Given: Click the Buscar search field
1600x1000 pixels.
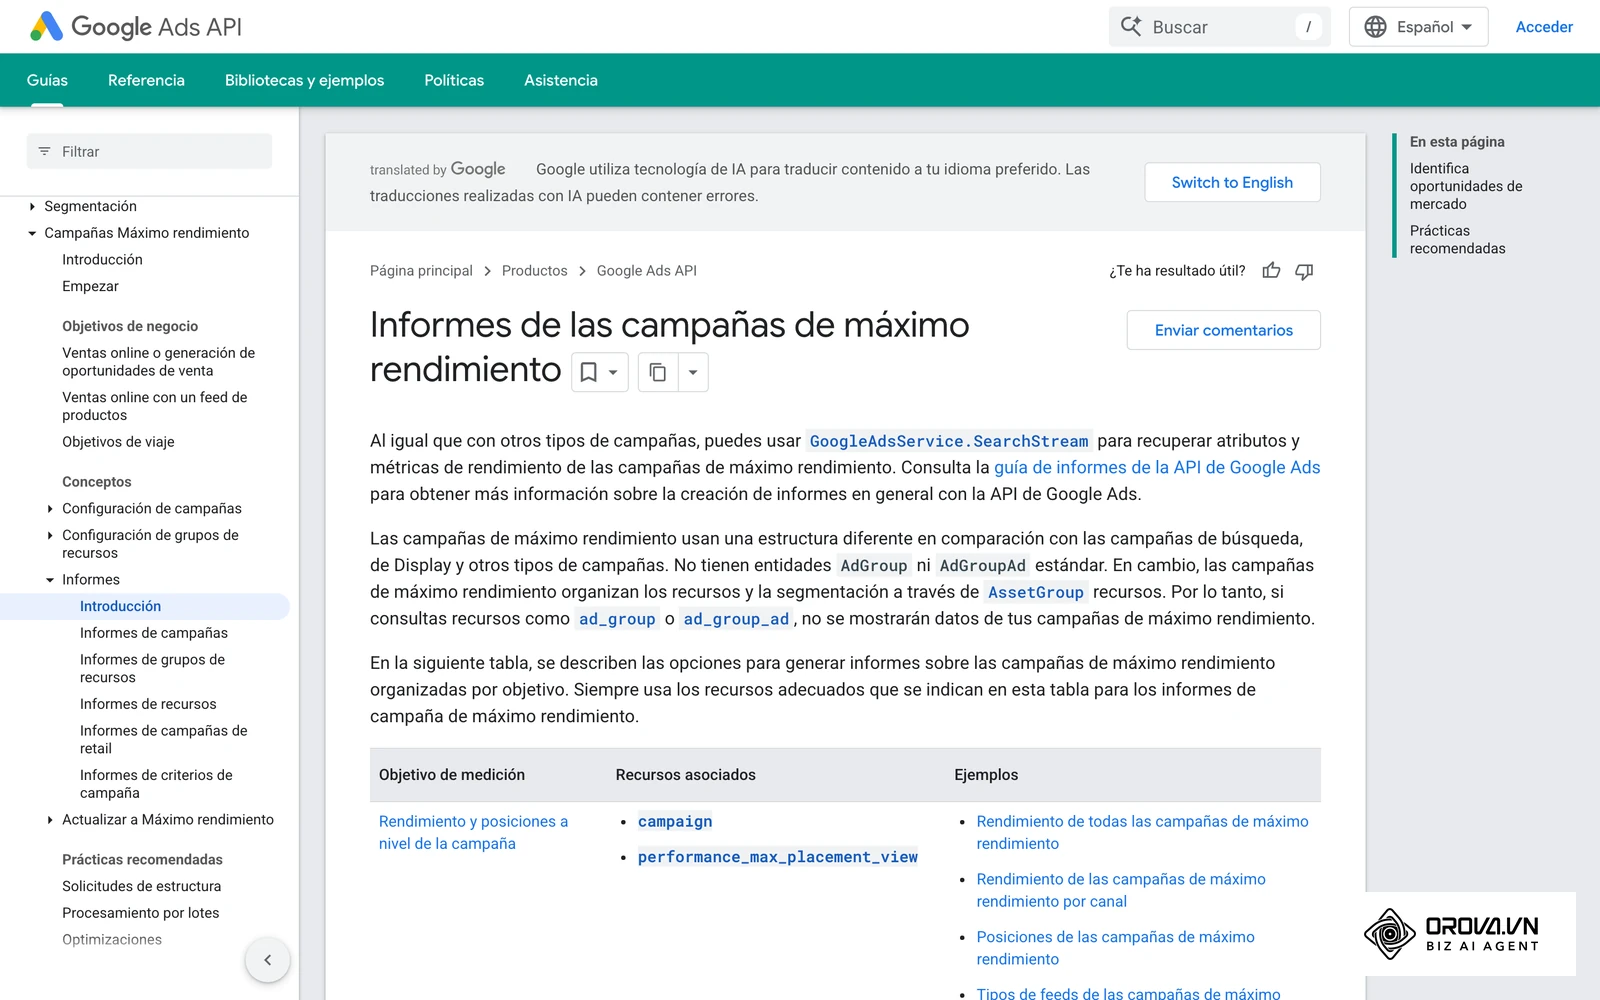Looking at the screenshot, I should [1220, 27].
